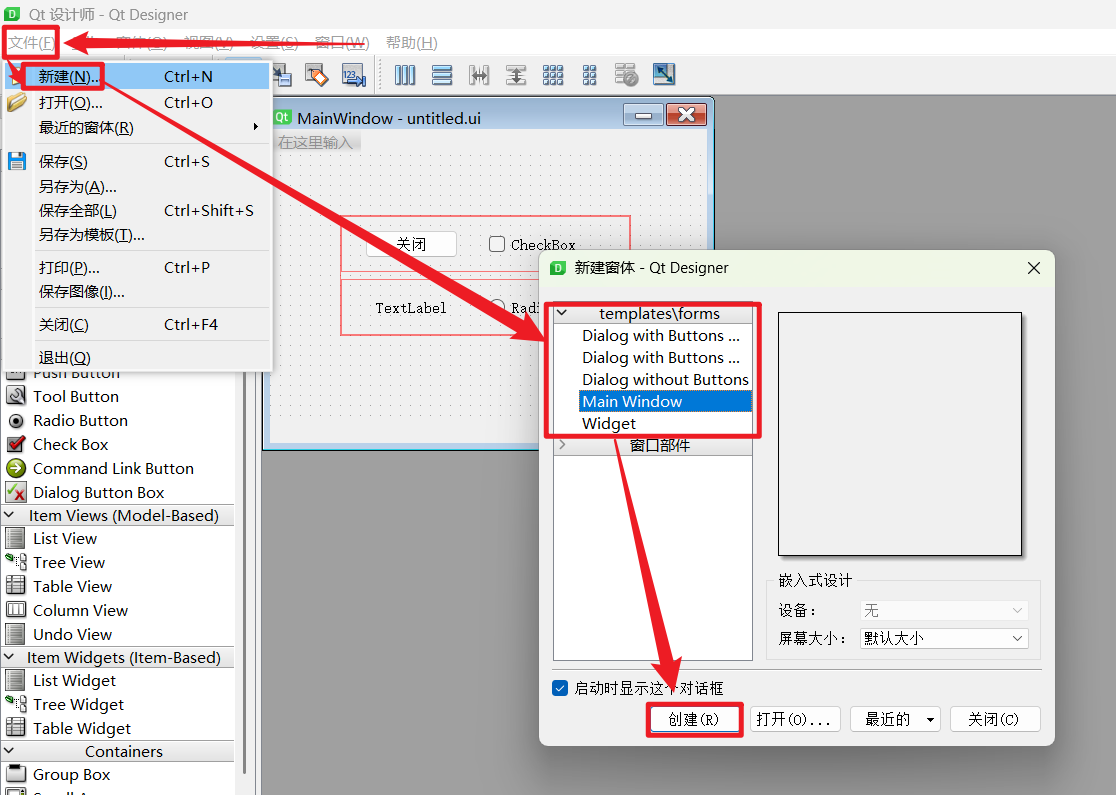This screenshot has width=1116, height=795.
Task: Pick the Dialog Button Box widget icon
Action: pyautogui.click(x=16, y=493)
